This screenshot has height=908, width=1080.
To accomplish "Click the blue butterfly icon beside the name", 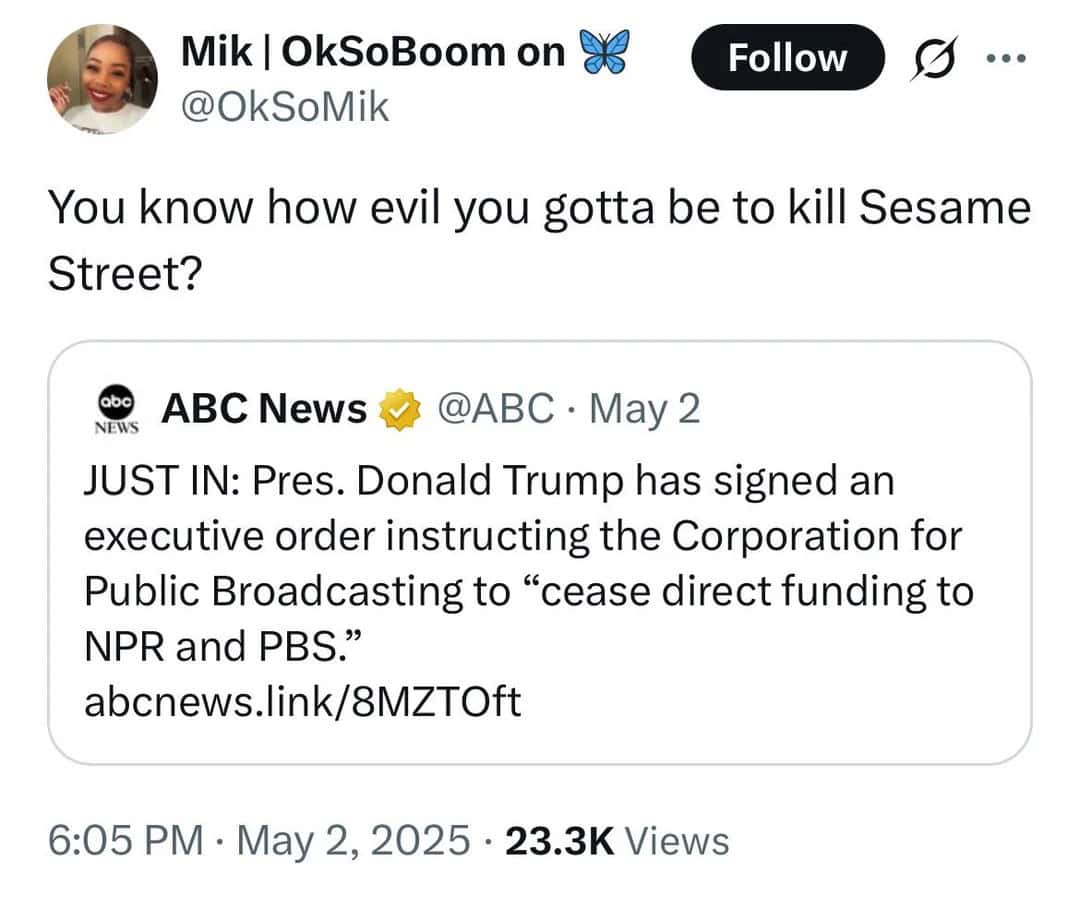I will 607,51.
